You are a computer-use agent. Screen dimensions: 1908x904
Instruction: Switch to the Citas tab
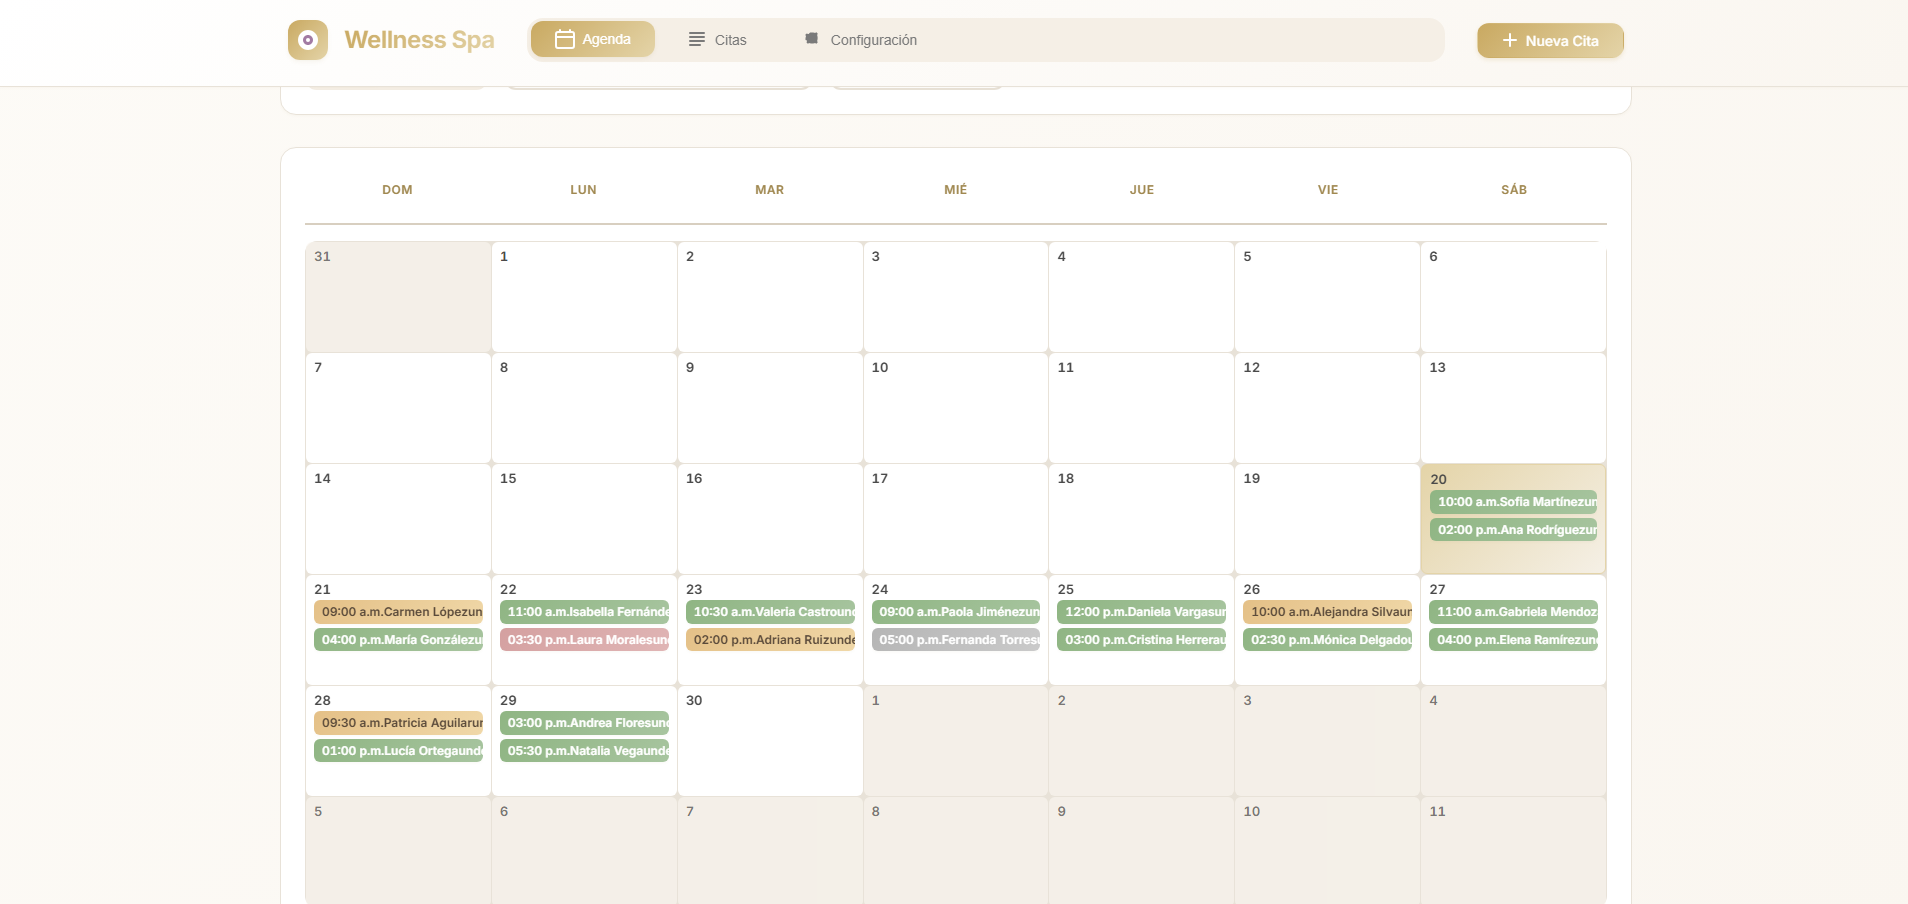[718, 40]
